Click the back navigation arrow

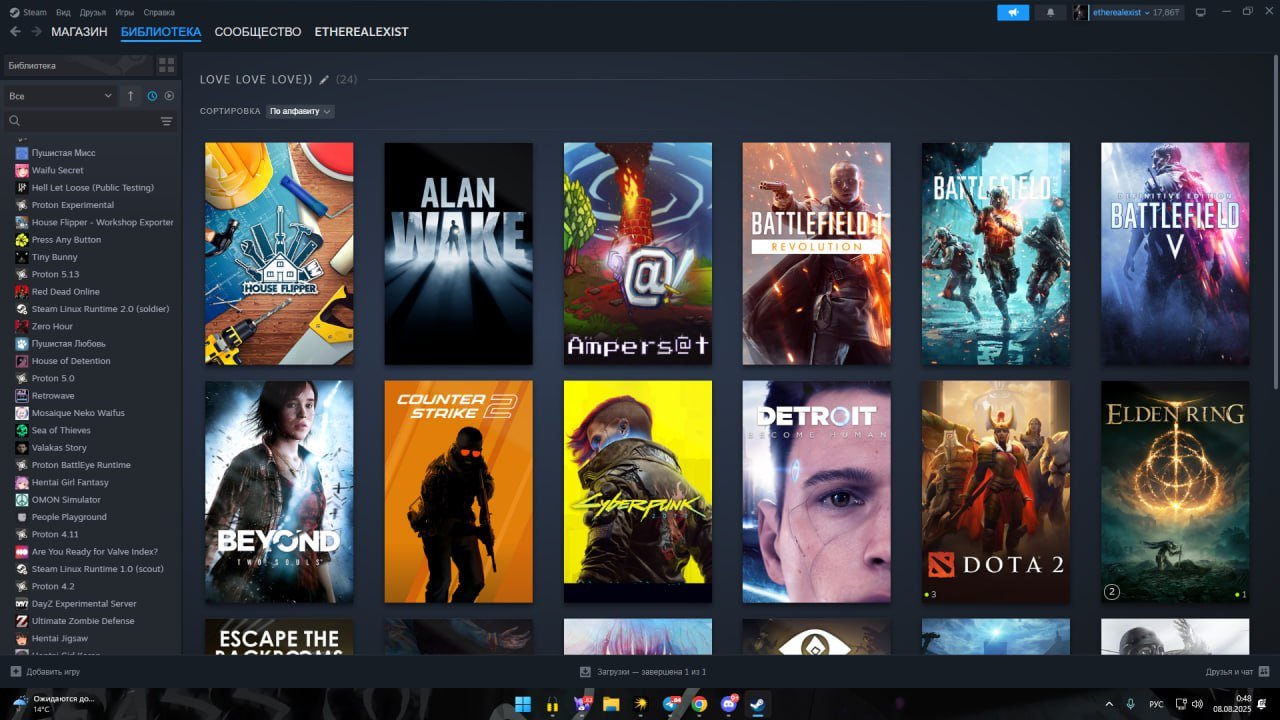point(15,32)
